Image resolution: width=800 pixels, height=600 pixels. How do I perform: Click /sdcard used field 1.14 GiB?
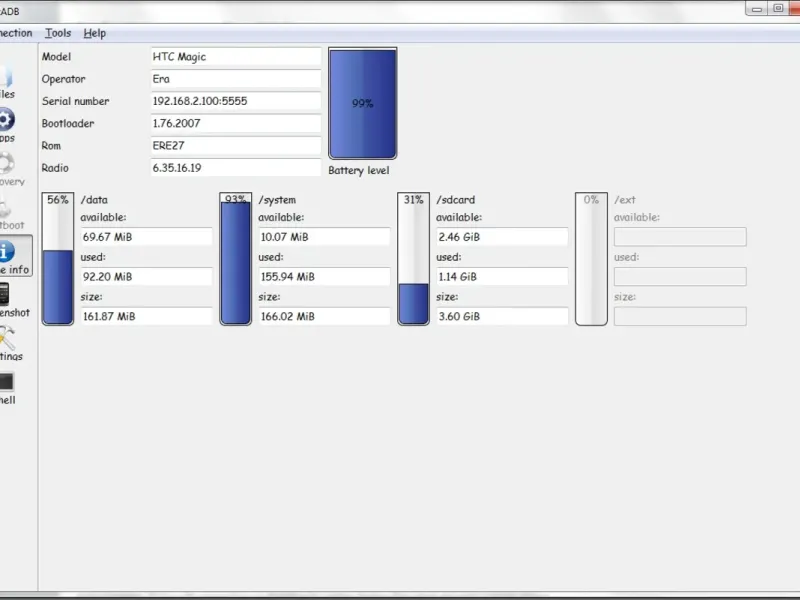pyautogui.click(x=502, y=277)
